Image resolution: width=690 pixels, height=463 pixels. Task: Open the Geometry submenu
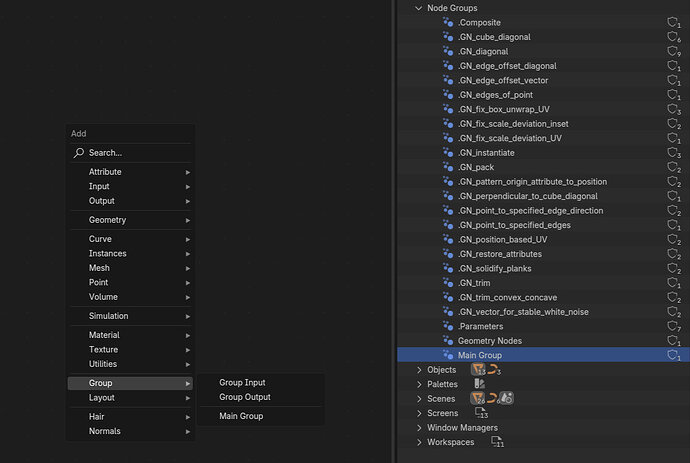(130, 220)
